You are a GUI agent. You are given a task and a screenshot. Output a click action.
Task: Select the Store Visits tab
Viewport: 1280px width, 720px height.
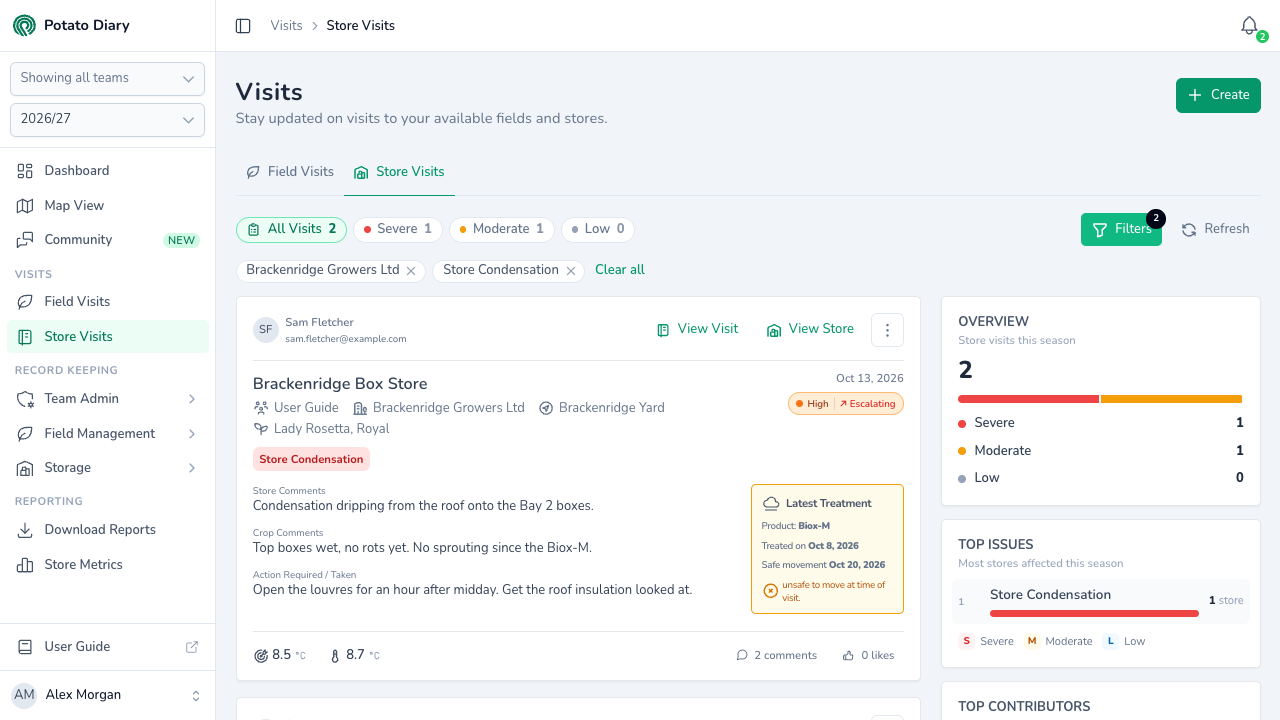[x=399, y=172]
